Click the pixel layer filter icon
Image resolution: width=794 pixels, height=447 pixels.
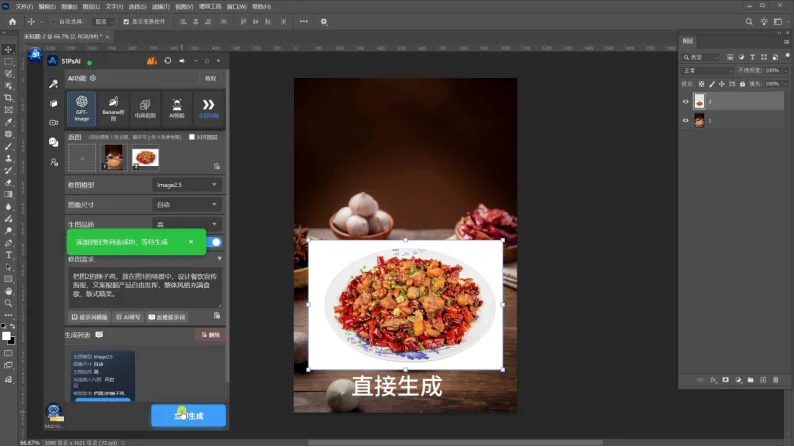[x=730, y=57]
